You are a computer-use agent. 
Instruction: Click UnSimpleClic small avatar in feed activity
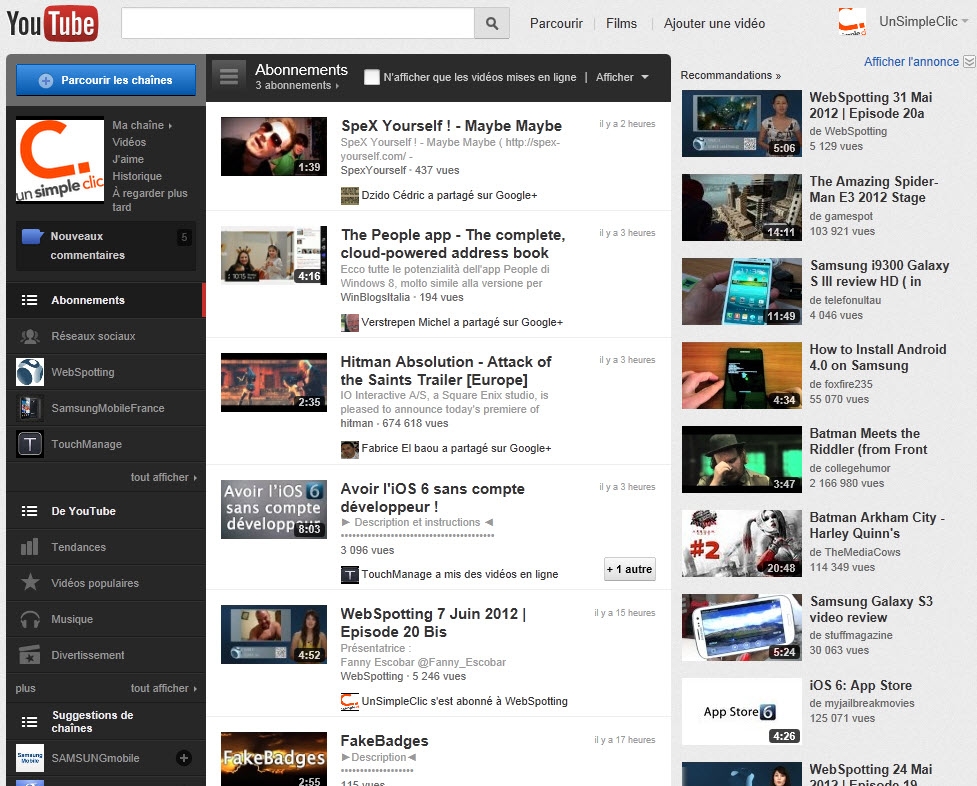[350, 702]
